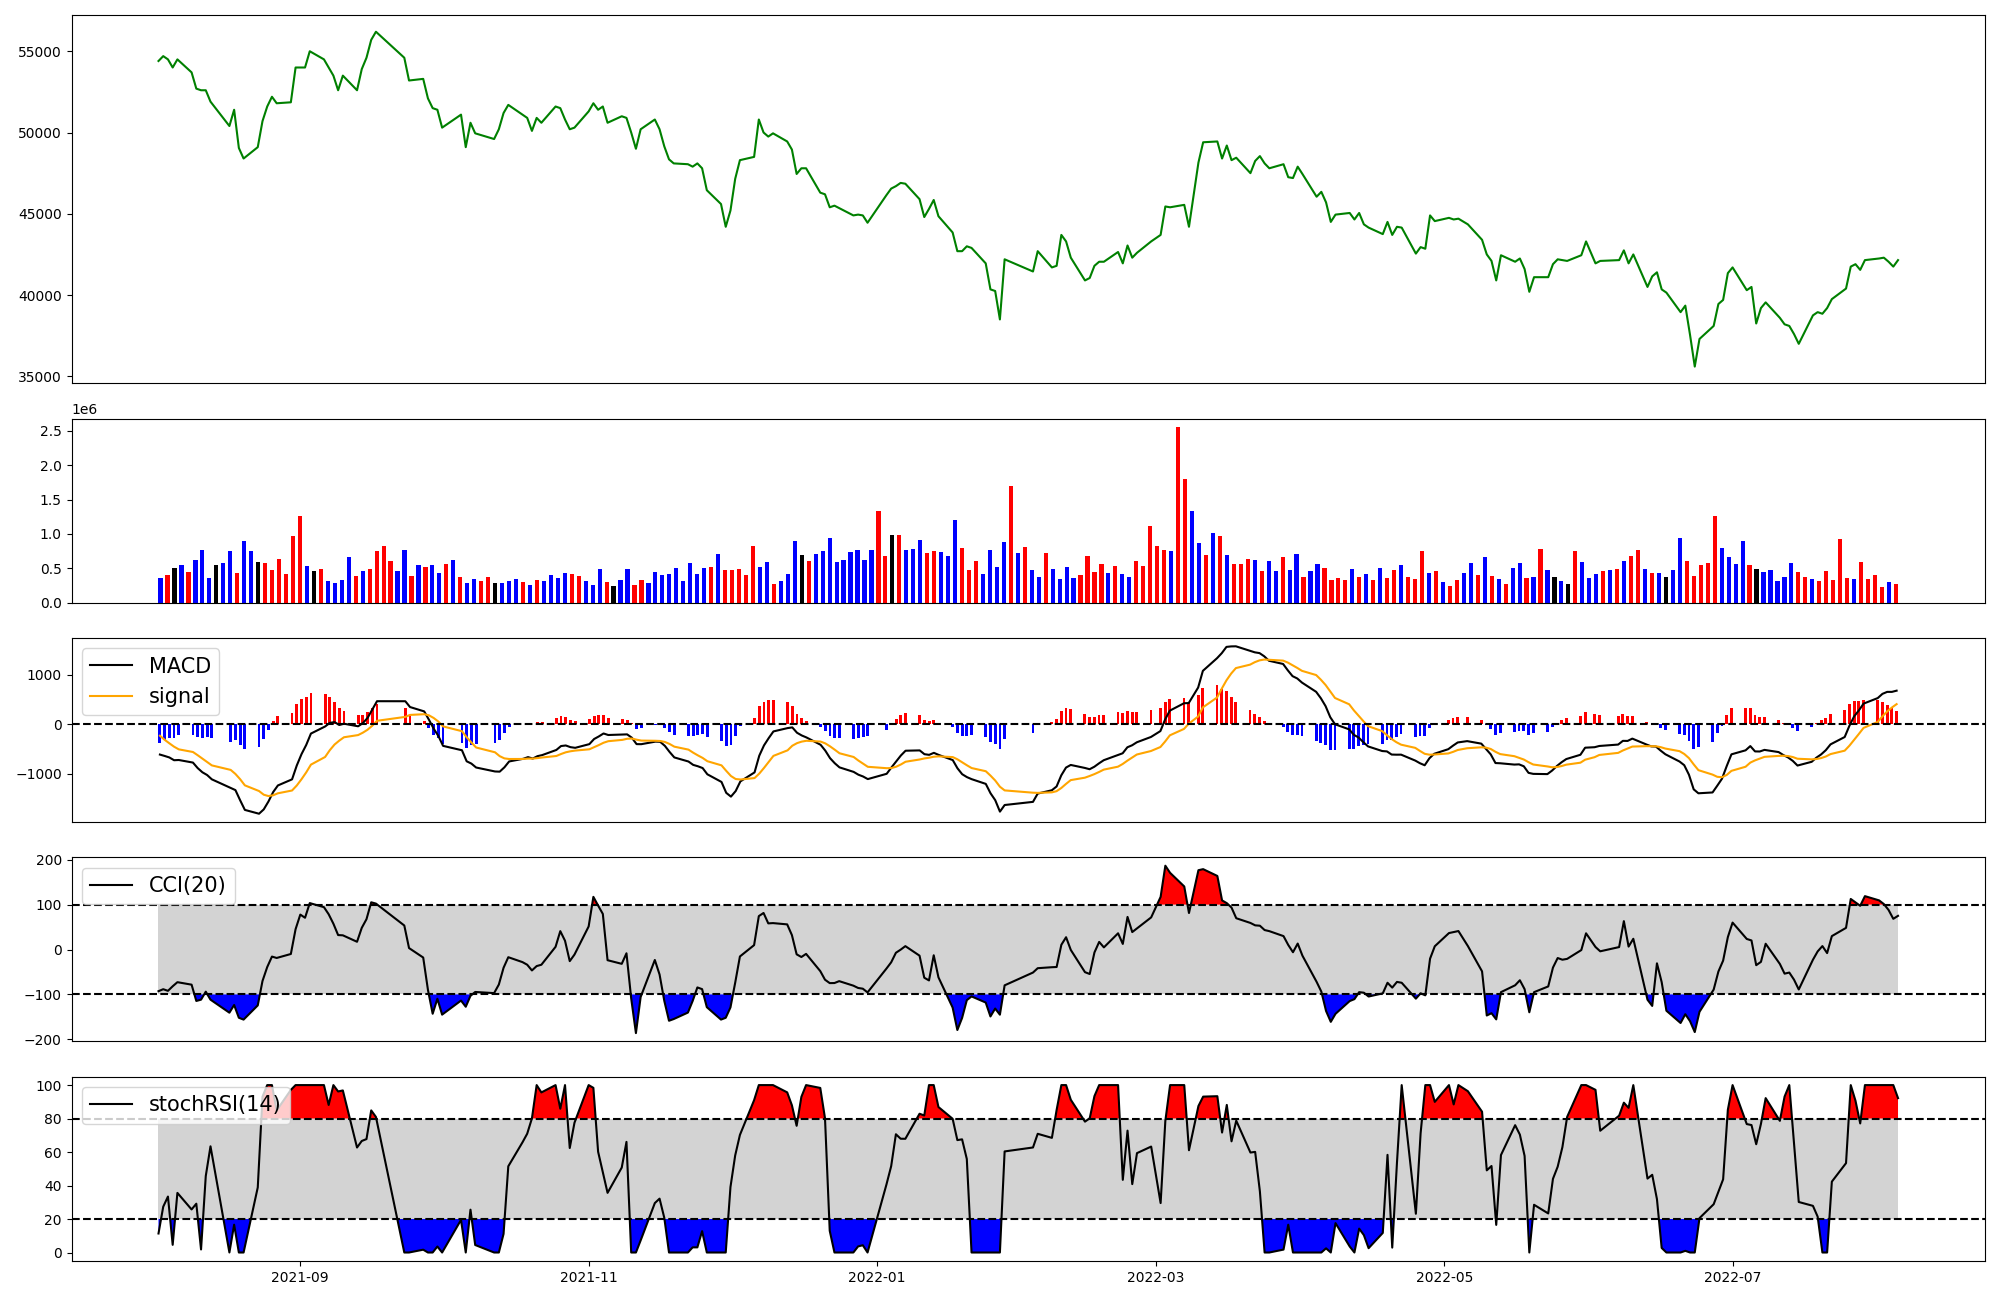Click the MACD legend label

click(x=179, y=666)
